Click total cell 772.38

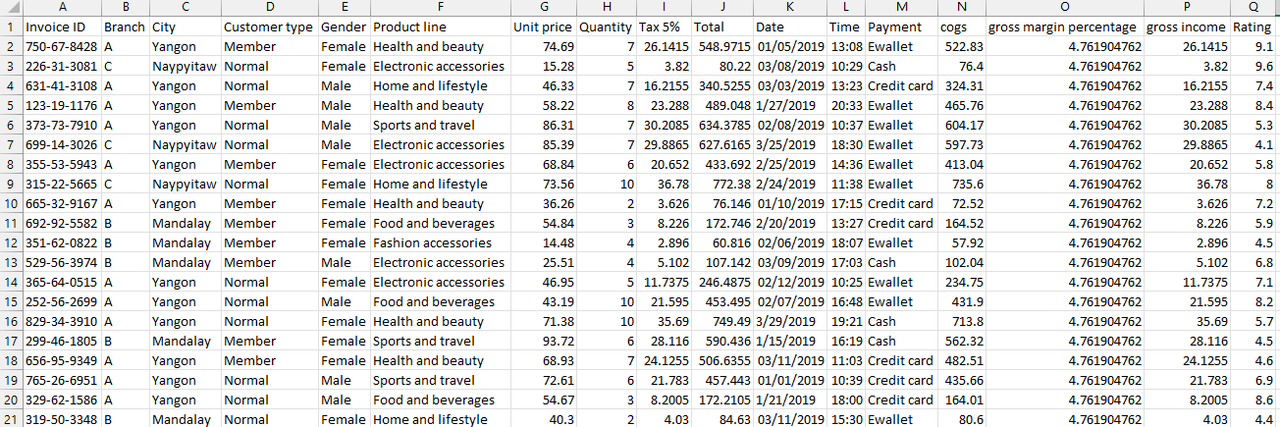[722, 184]
